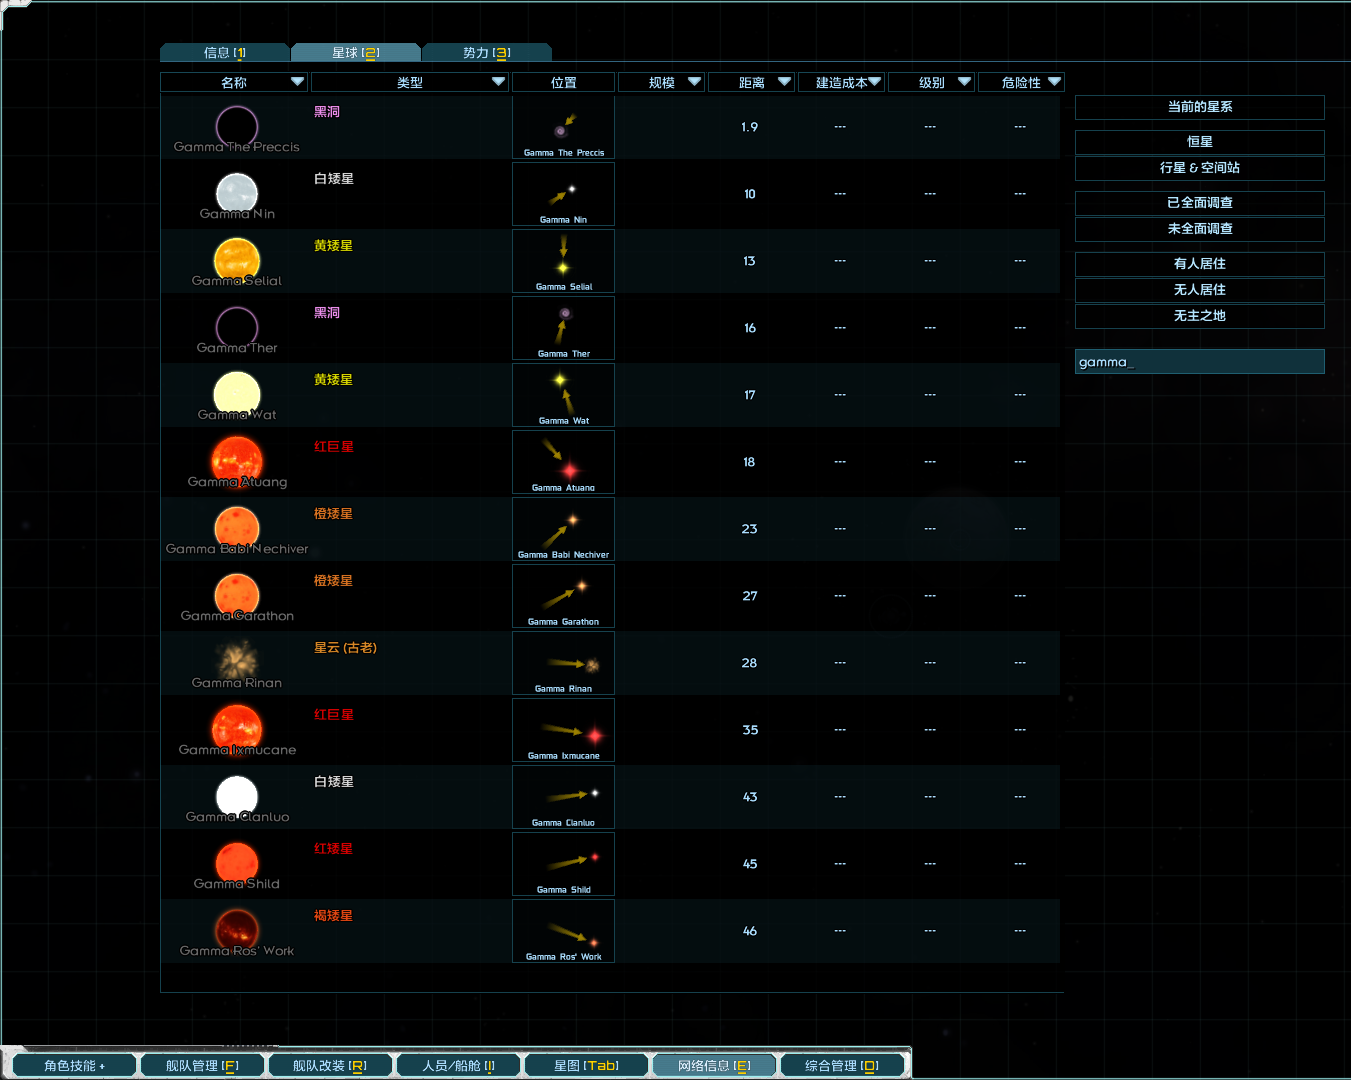Open the 名称 column sort dropdown
Image resolution: width=1351 pixels, height=1080 pixels.
pyautogui.click(x=296, y=82)
